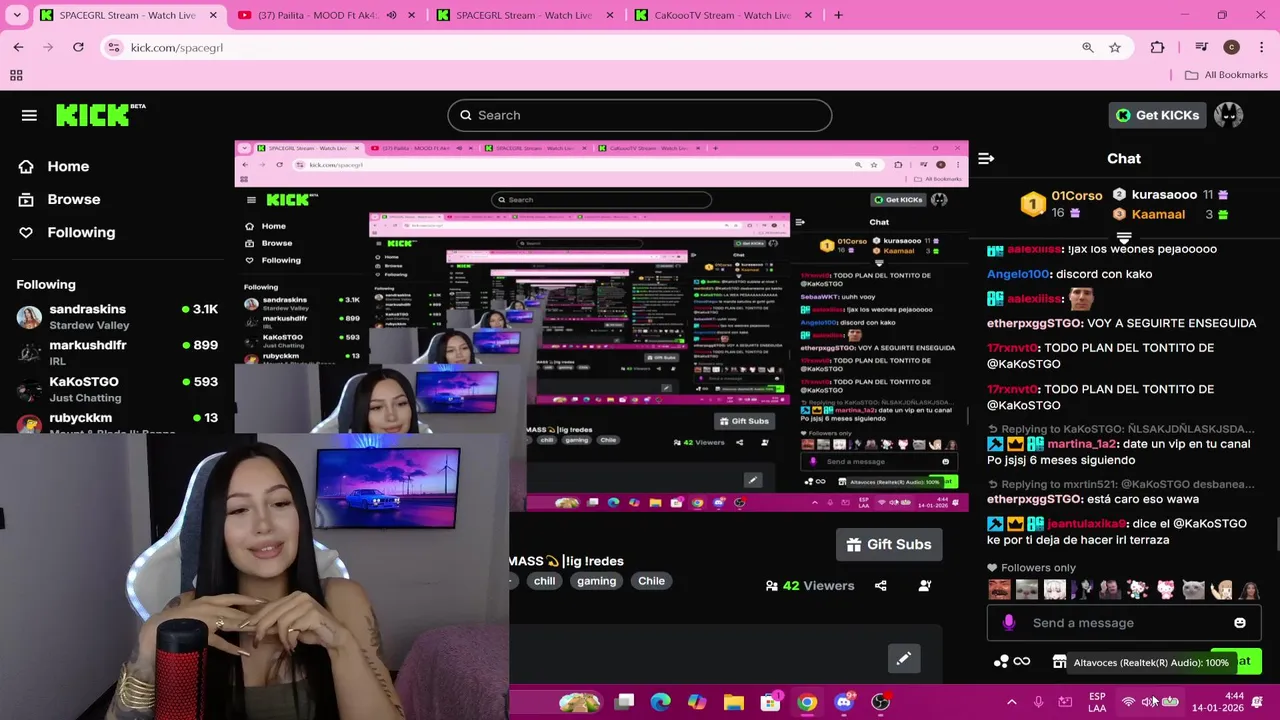Expand the gifter leaderboard in chat

(x=1124, y=238)
